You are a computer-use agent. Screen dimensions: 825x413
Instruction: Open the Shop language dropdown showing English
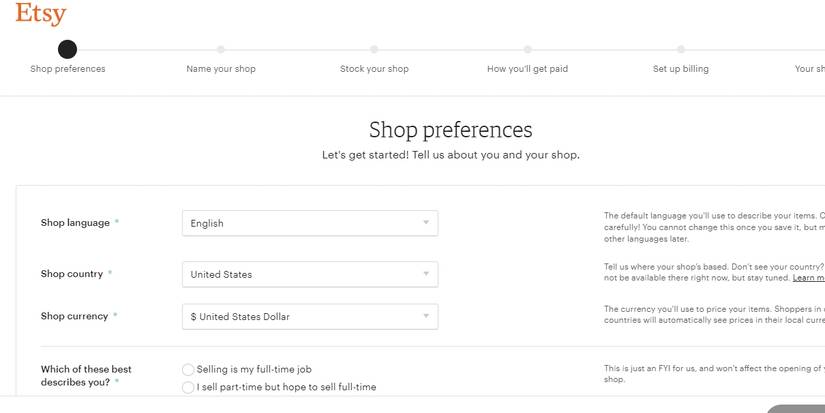(310, 223)
